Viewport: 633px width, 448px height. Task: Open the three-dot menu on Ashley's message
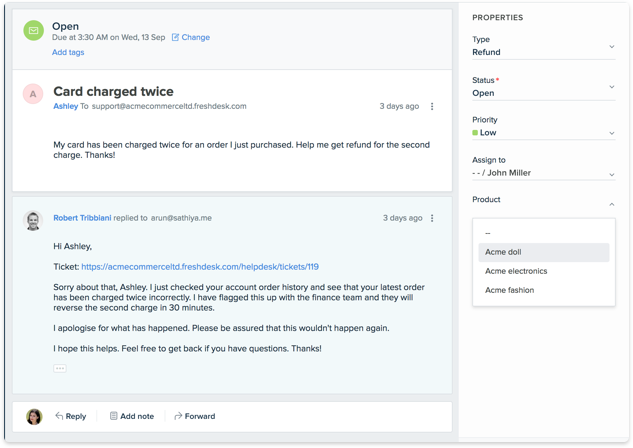pos(432,106)
